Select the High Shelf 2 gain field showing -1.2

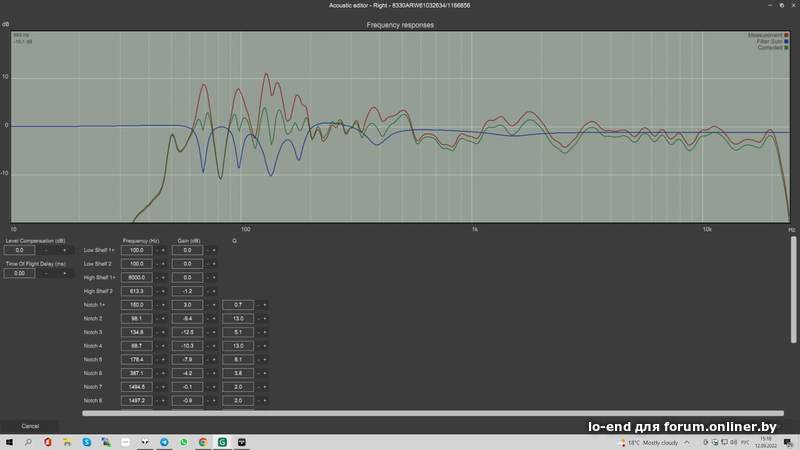click(187, 291)
